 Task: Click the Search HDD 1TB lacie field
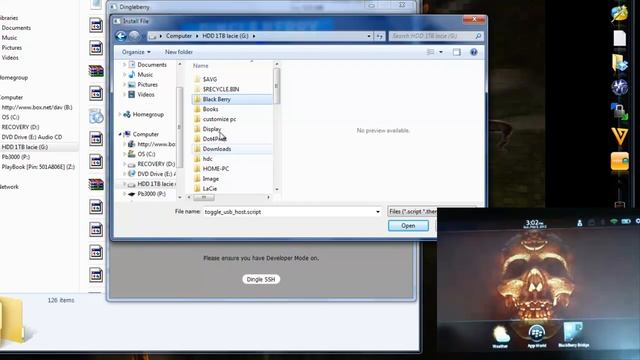pos(432,36)
